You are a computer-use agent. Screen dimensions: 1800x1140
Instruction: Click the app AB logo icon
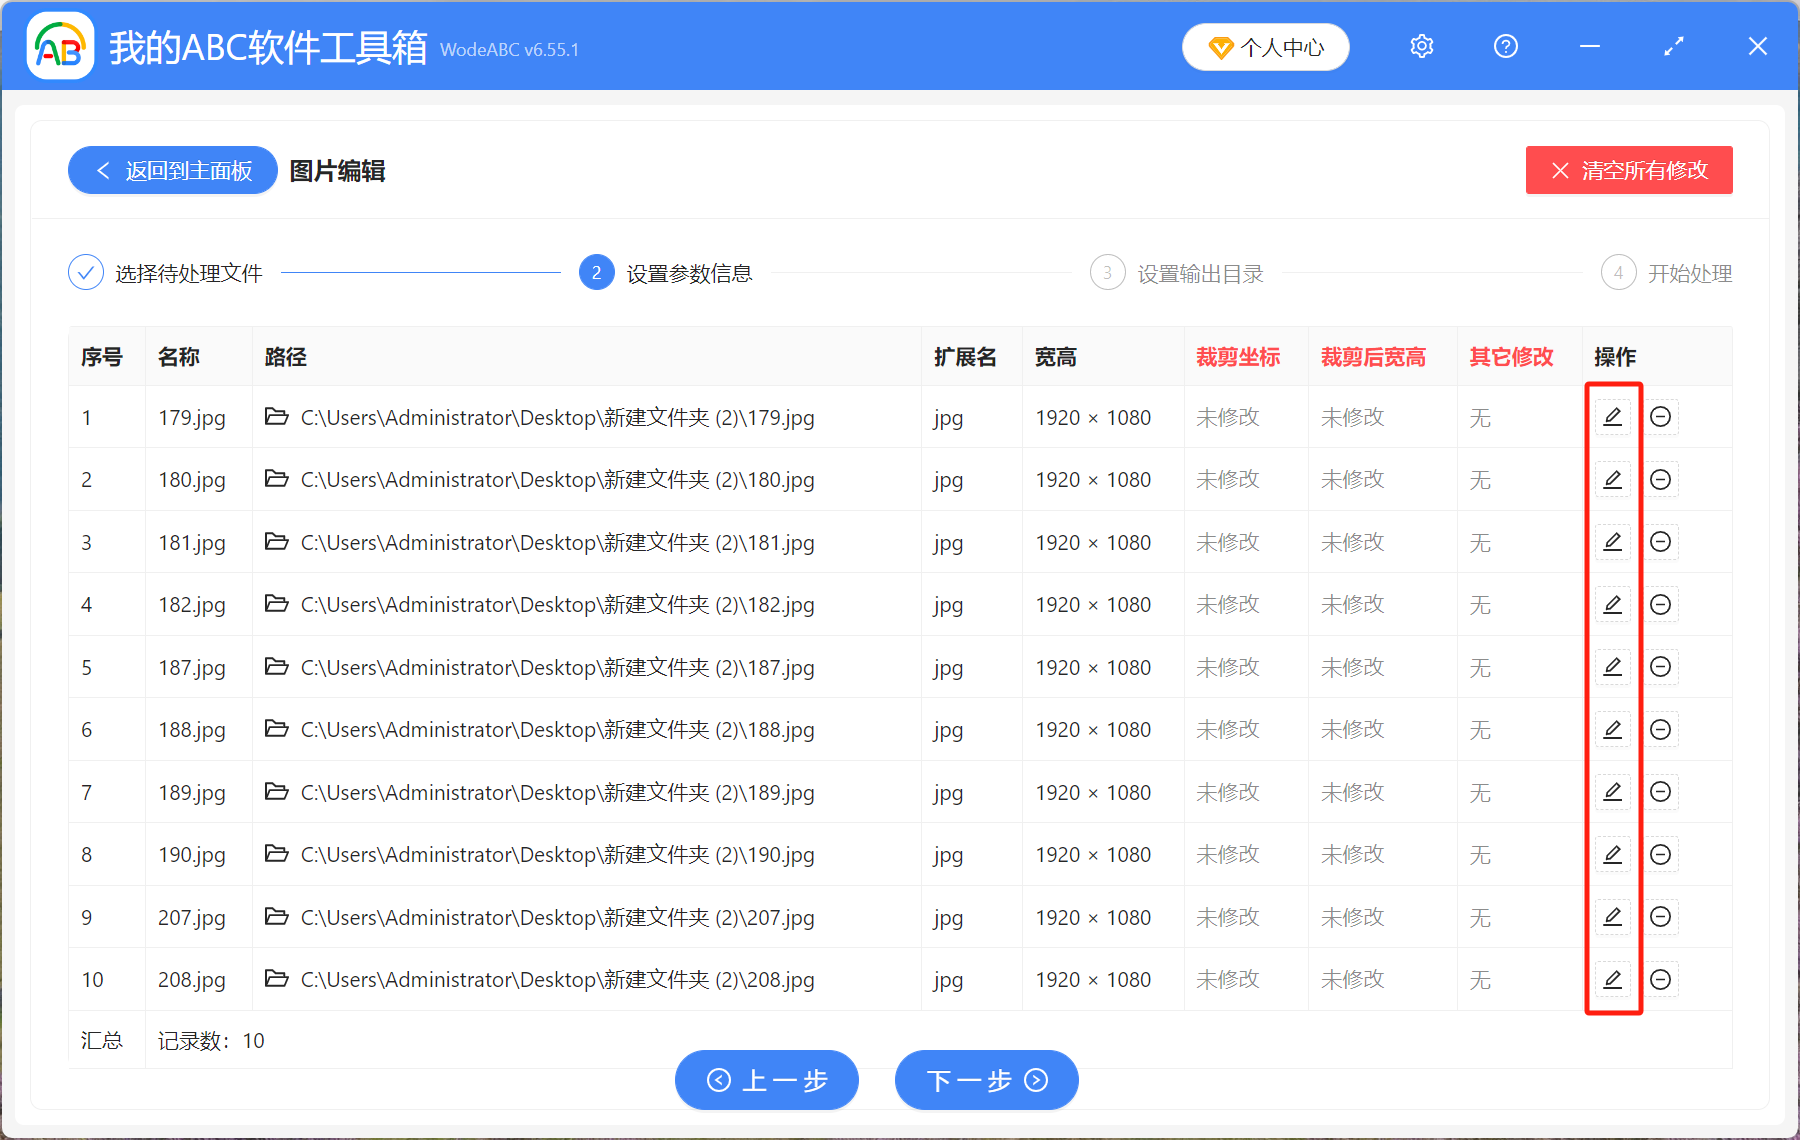60,47
